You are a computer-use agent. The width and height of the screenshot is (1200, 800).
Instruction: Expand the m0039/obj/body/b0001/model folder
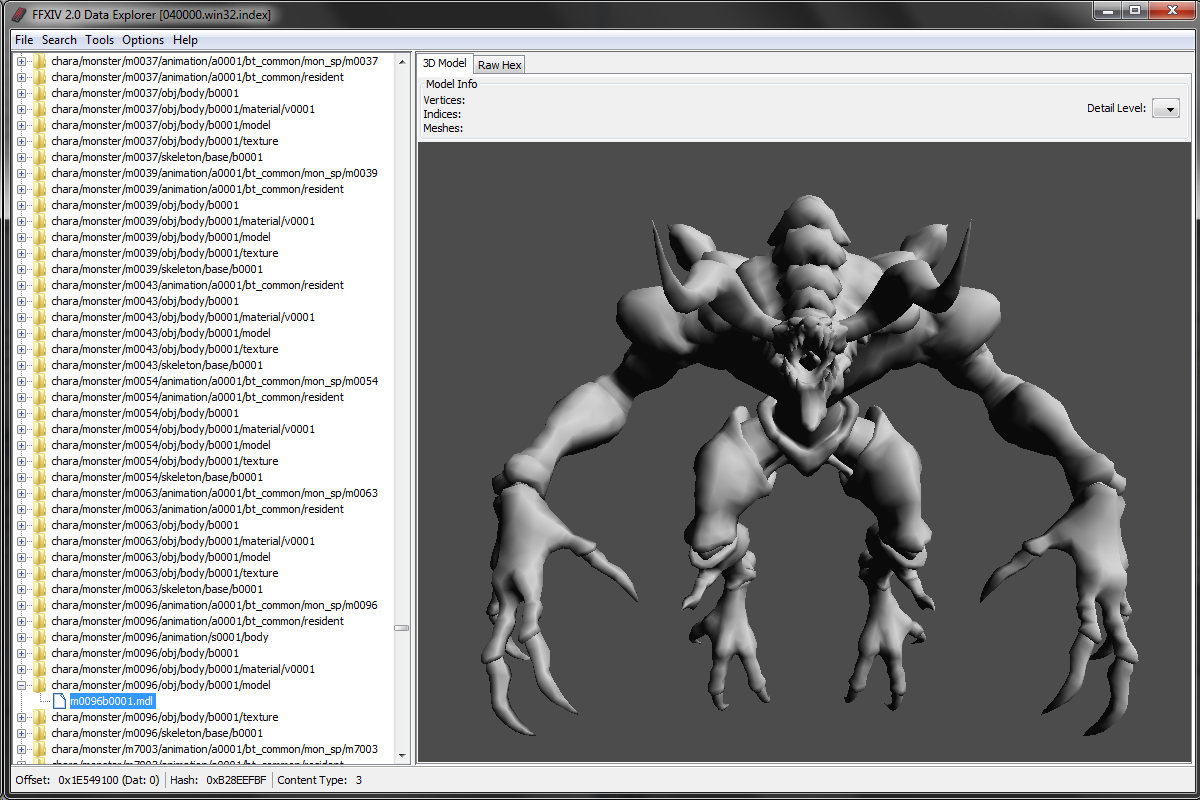(22, 237)
